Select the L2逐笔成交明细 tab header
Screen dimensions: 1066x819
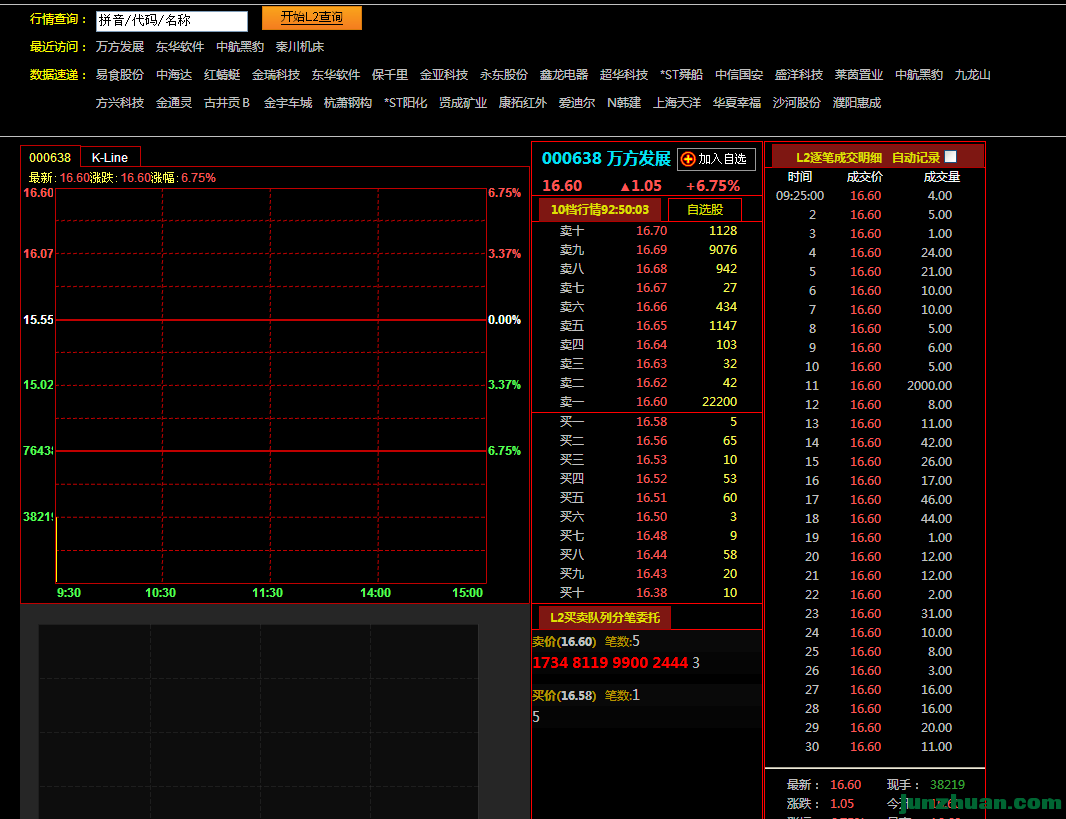click(839, 158)
